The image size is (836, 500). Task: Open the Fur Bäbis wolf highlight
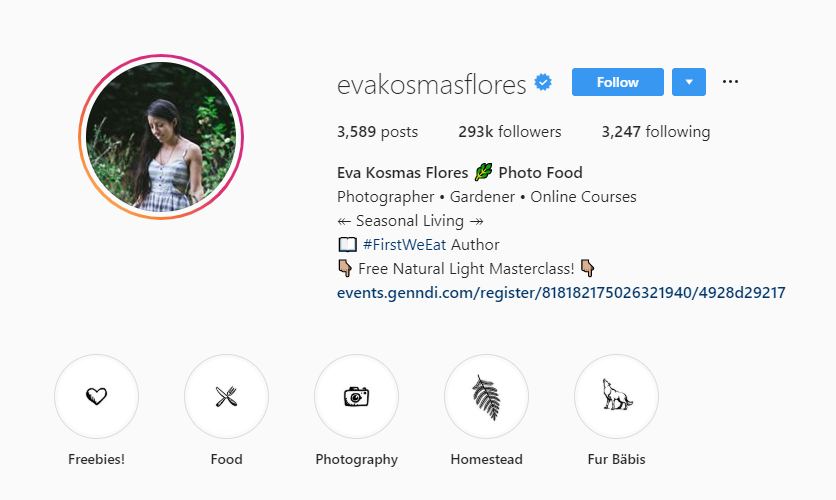click(x=616, y=397)
